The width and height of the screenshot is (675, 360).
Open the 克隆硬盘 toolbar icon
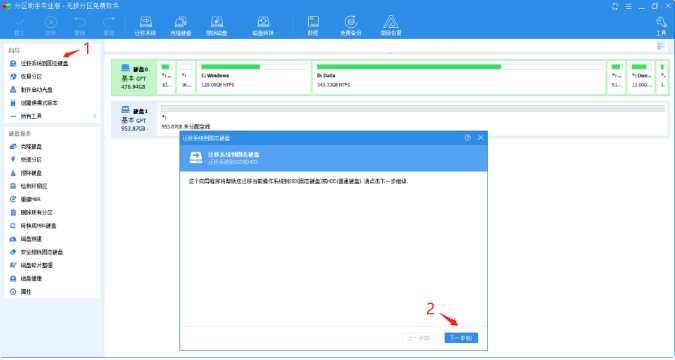(181, 26)
